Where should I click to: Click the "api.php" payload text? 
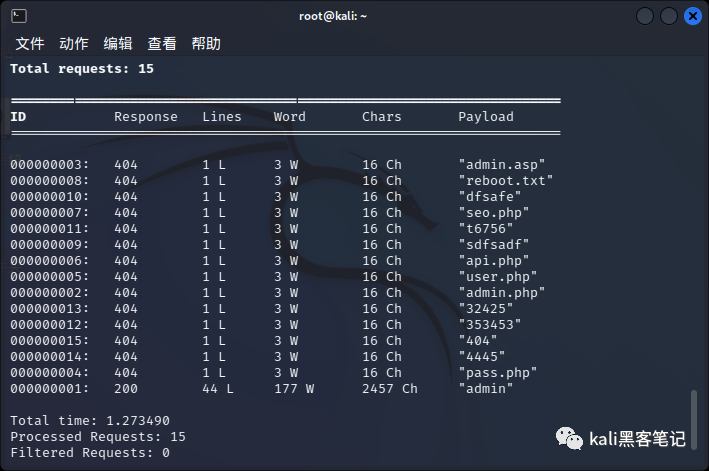tap(494, 261)
